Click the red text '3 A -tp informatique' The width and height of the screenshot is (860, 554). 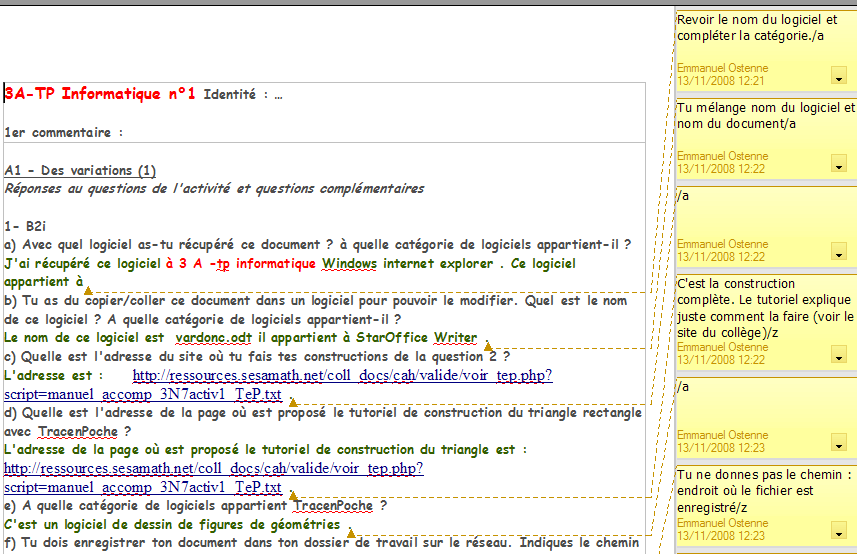pyautogui.click(x=247, y=264)
